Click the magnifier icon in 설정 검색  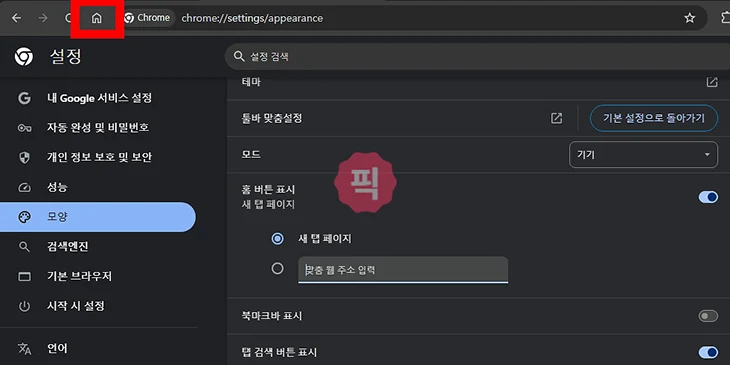point(239,57)
